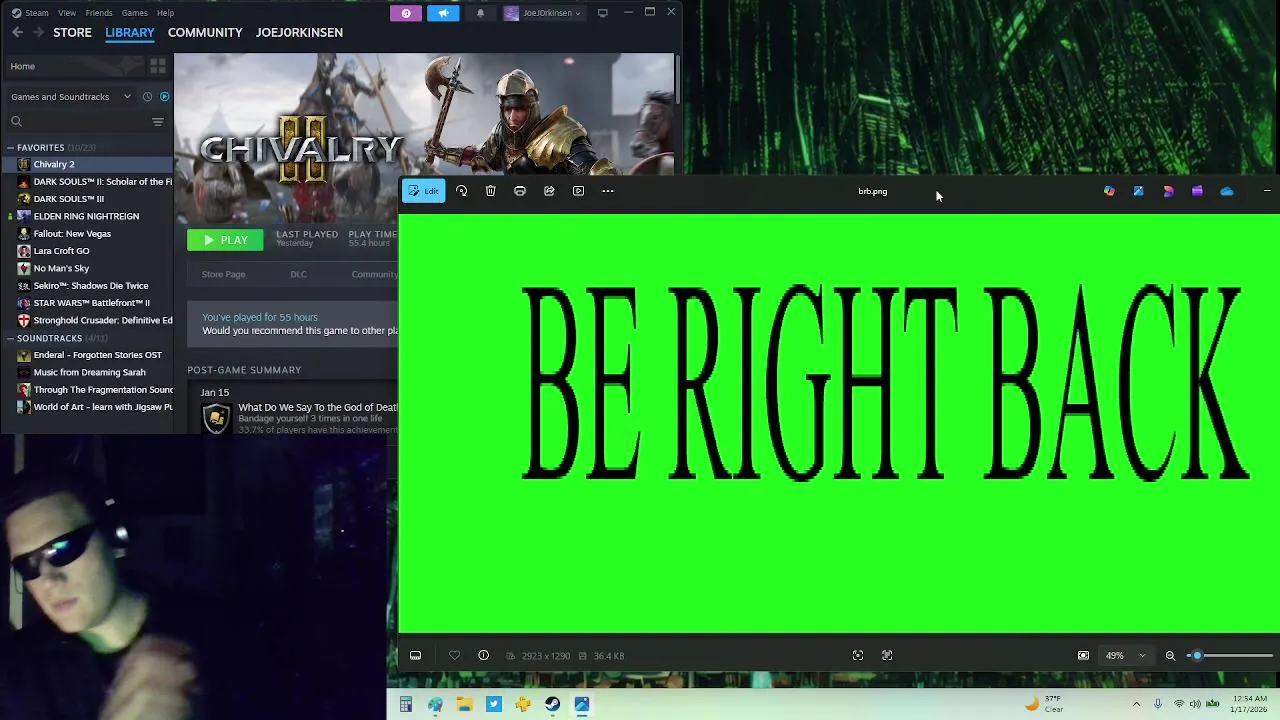Select Music from Dreaming Sarah soundtrack
The image size is (1280, 720).
(89, 373)
